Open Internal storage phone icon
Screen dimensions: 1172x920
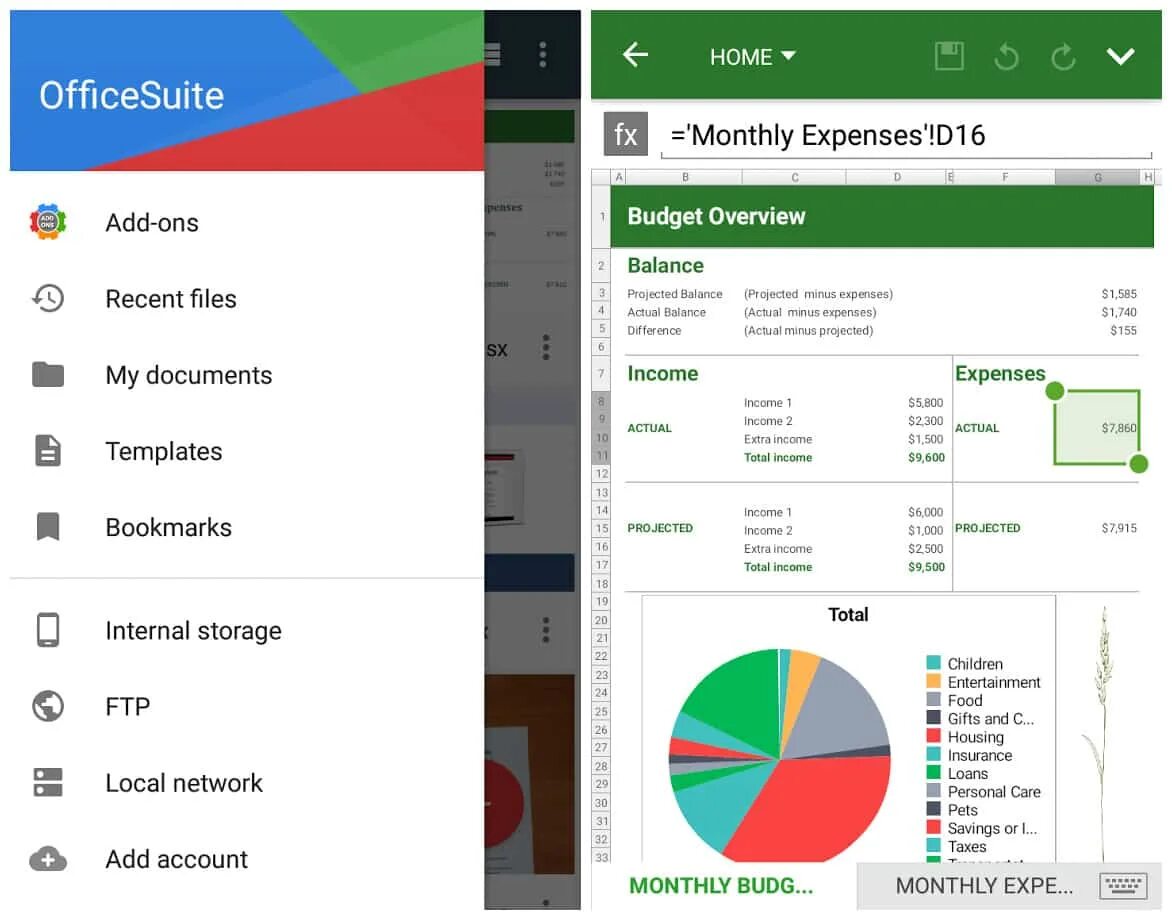[48, 630]
